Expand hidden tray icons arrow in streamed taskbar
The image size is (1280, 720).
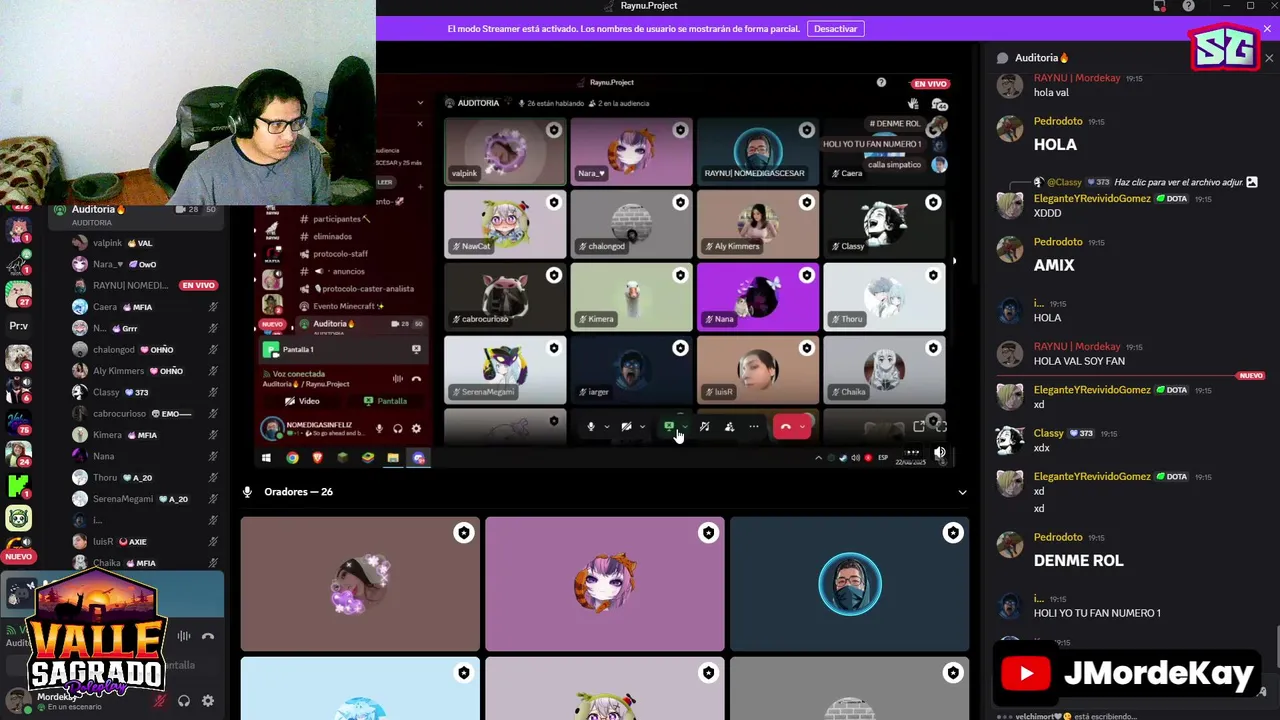[x=819, y=458]
